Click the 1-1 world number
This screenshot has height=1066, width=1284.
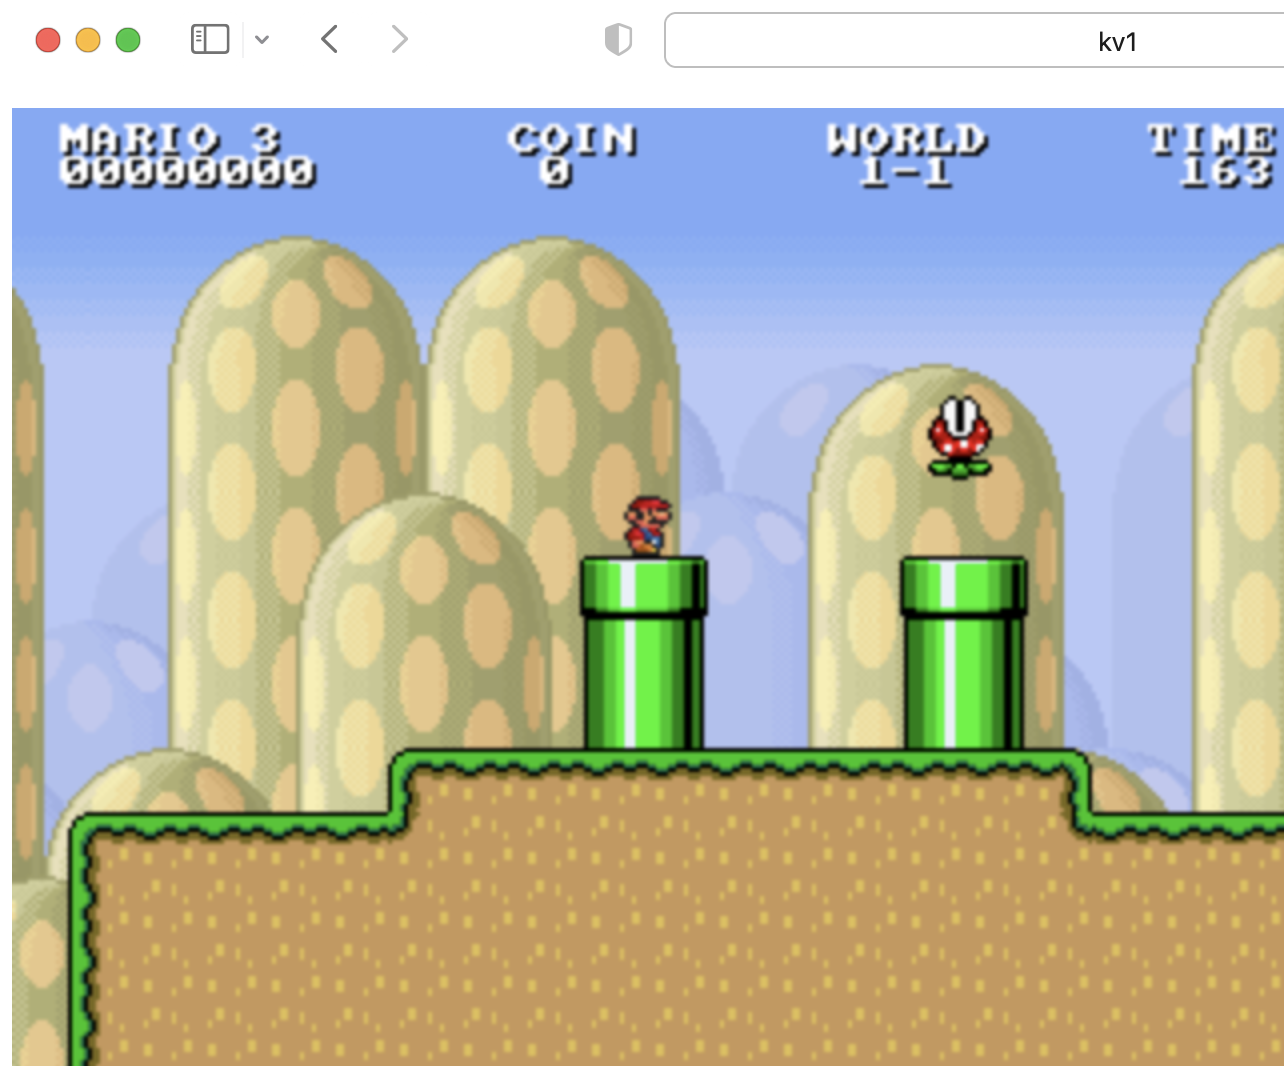coord(907,172)
